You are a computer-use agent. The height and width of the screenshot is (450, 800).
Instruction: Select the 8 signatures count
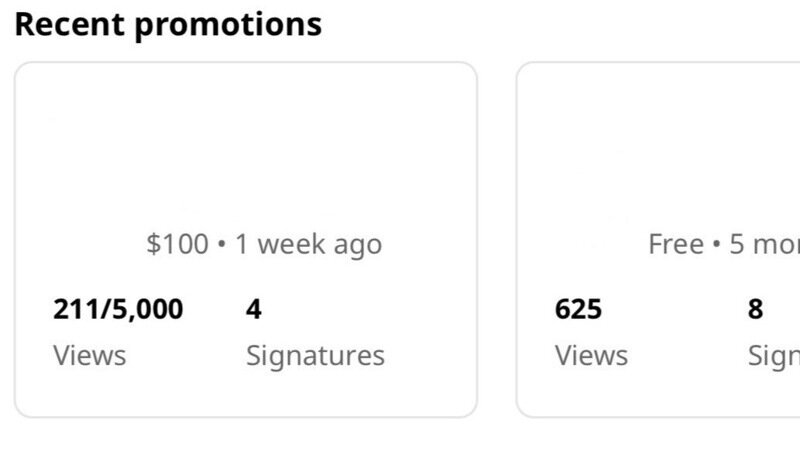coord(755,310)
